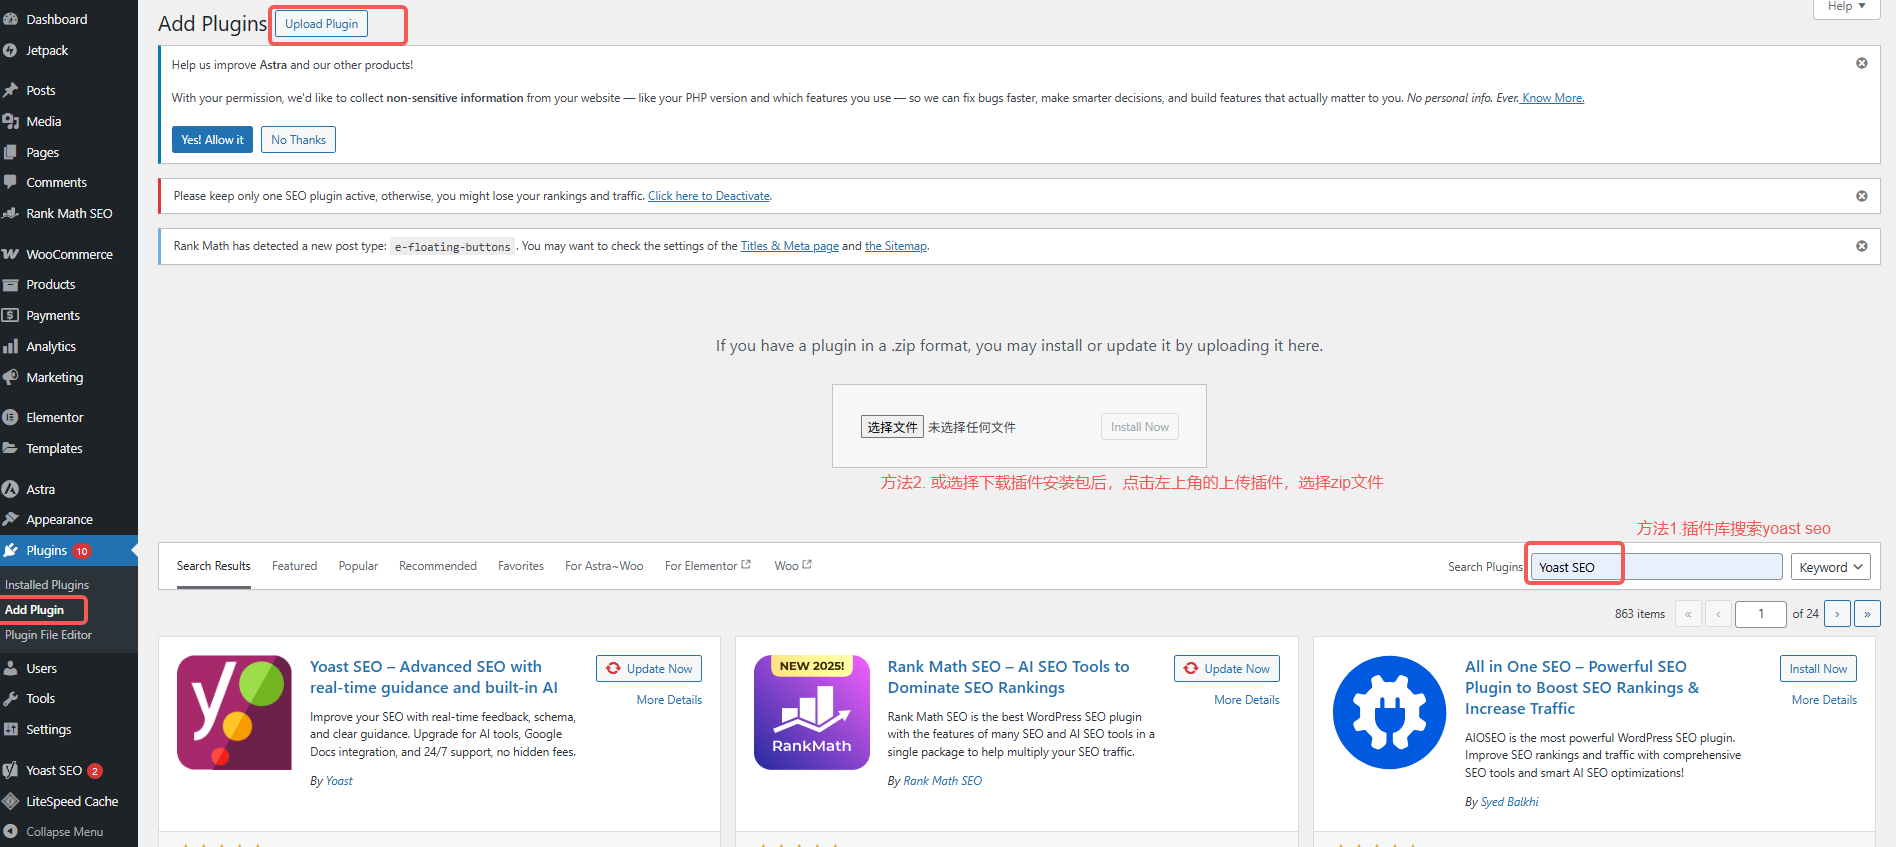The width and height of the screenshot is (1896, 847).
Task: Switch to the Featured plugins tab
Action: (x=294, y=566)
